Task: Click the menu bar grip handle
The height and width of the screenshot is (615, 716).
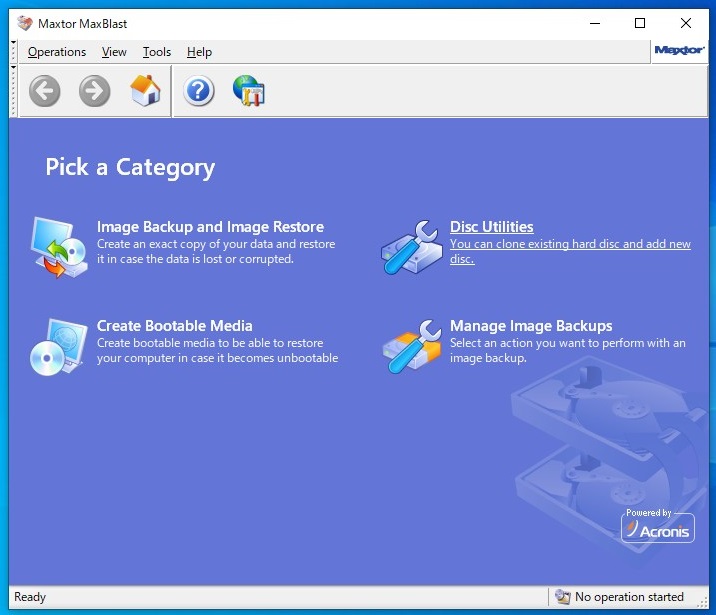Action: pos(14,52)
